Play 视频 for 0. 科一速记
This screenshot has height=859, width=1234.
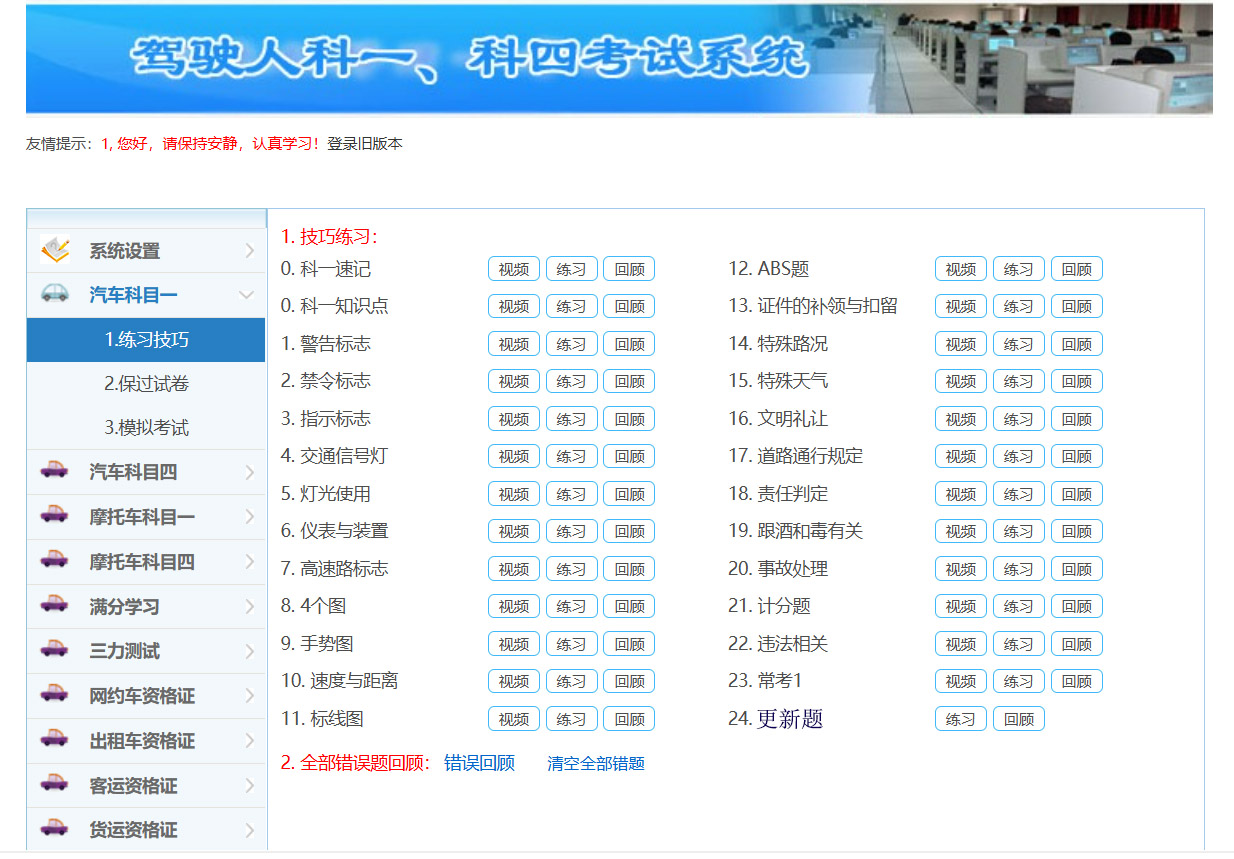coord(514,269)
